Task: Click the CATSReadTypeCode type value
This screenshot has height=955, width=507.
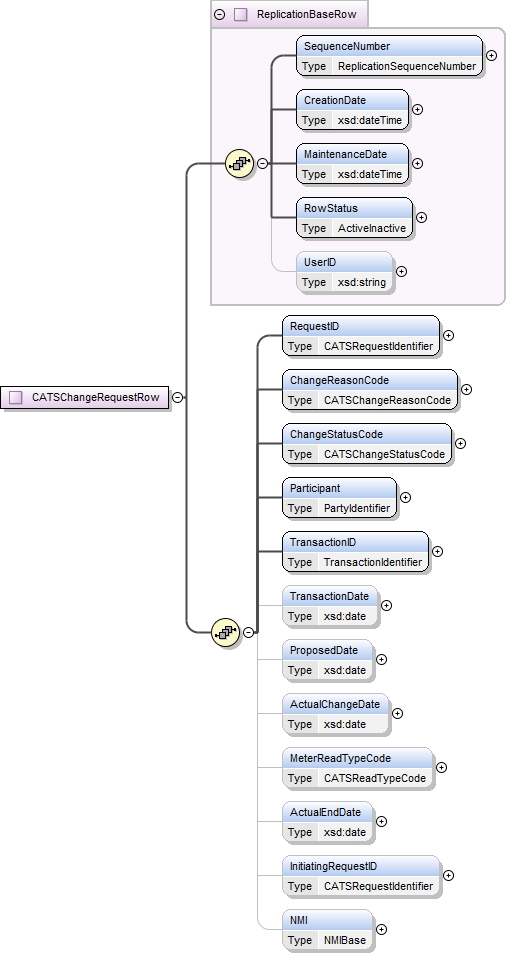Action: click(x=375, y=778)
